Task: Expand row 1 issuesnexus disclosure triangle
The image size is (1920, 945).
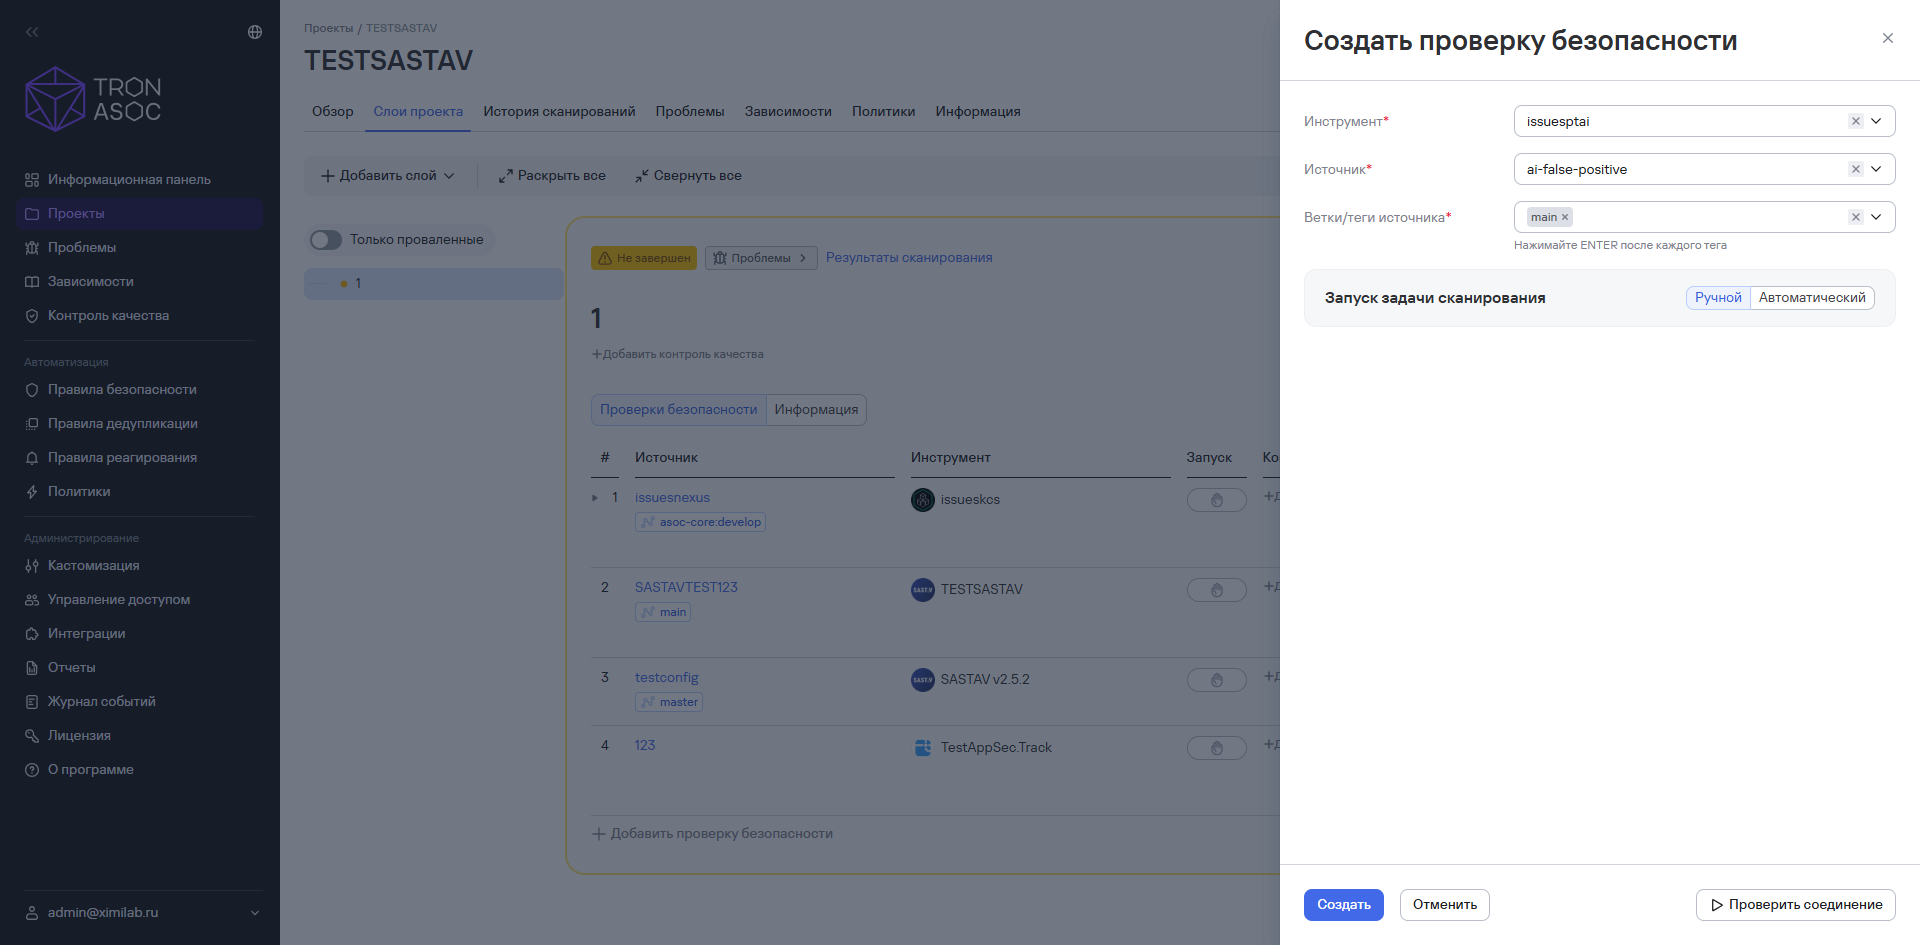Action: coord(595,498)
